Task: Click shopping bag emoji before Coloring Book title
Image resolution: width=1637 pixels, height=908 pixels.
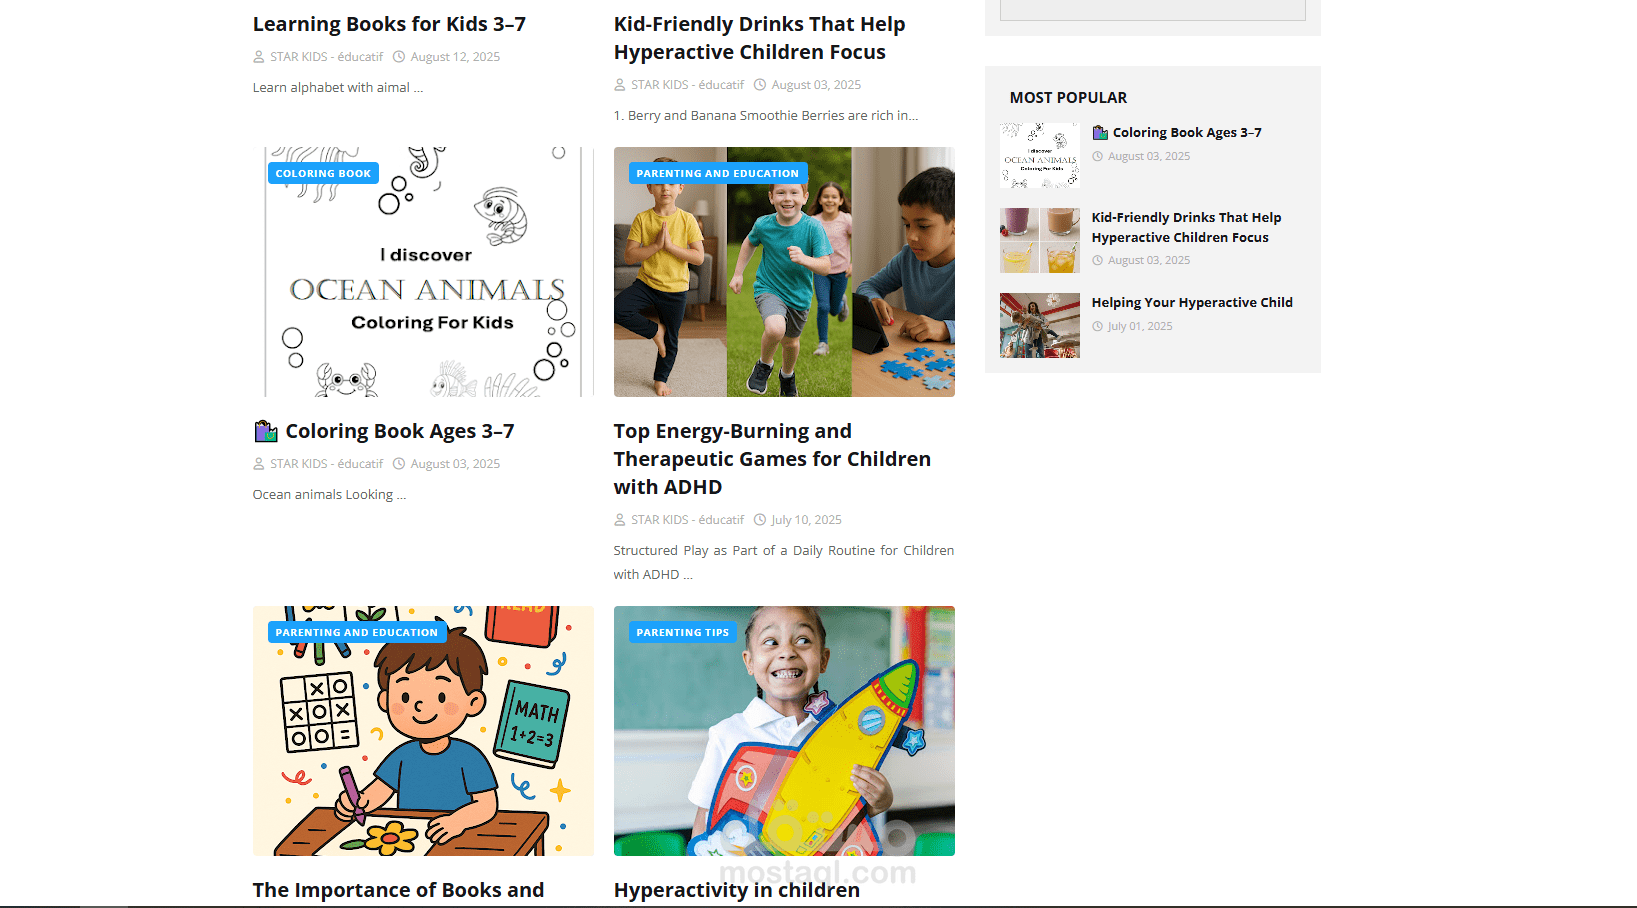Action: coord(265,431)
